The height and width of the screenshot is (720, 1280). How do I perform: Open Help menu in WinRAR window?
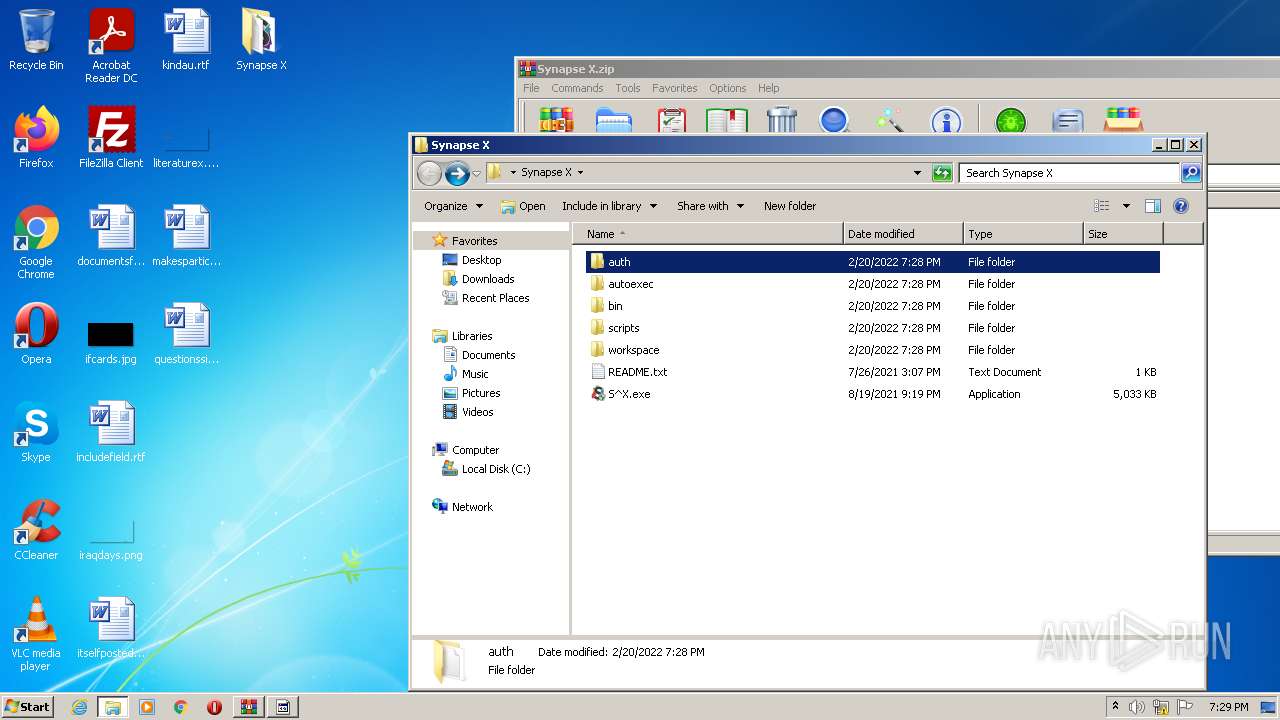pyautogui.click(x=768, y=88)
